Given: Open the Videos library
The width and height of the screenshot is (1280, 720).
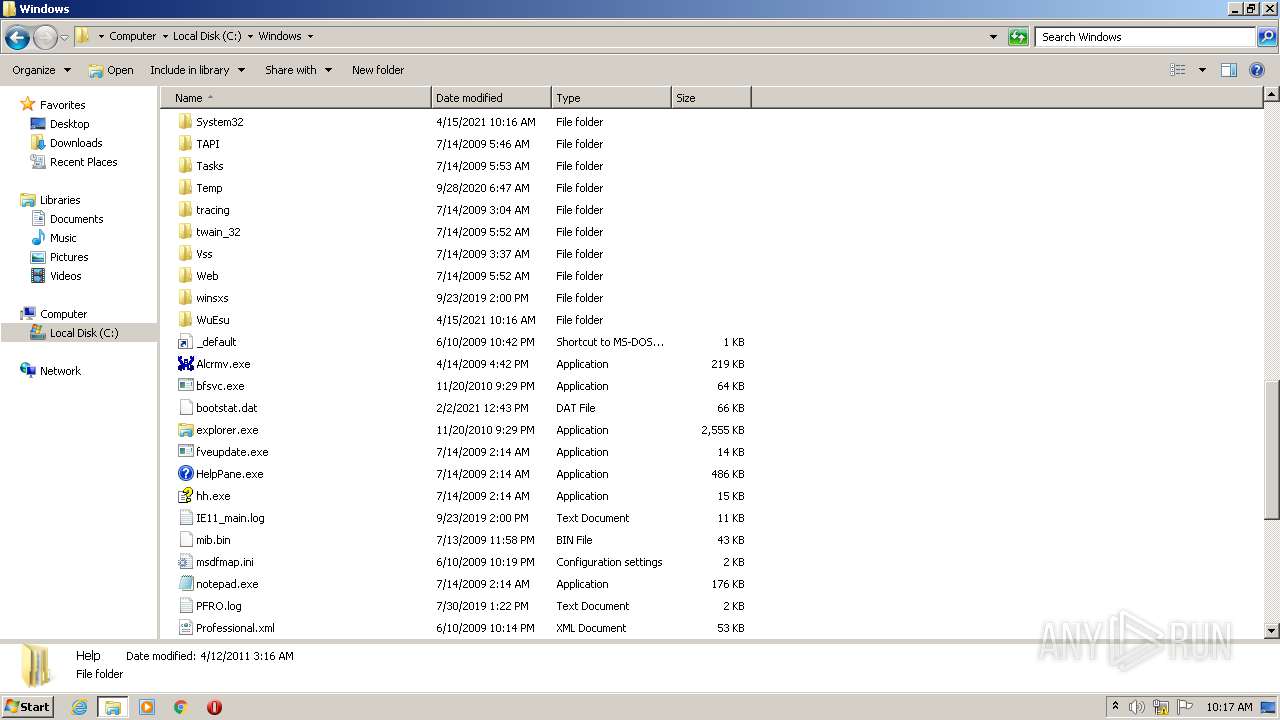Looking at the screenshot, I should click(x=65, y=276).
